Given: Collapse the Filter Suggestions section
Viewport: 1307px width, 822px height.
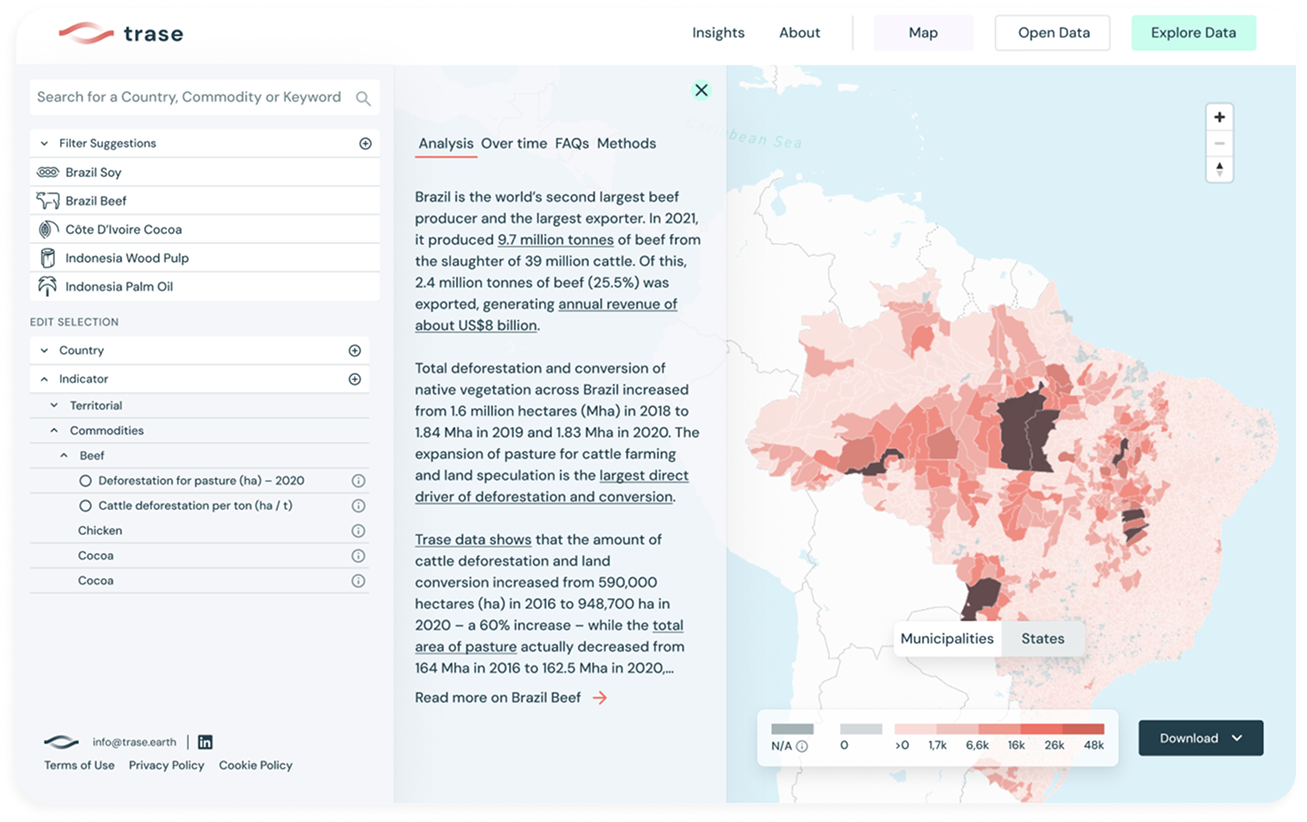Looking at the screenshot, I should (44, 144).
